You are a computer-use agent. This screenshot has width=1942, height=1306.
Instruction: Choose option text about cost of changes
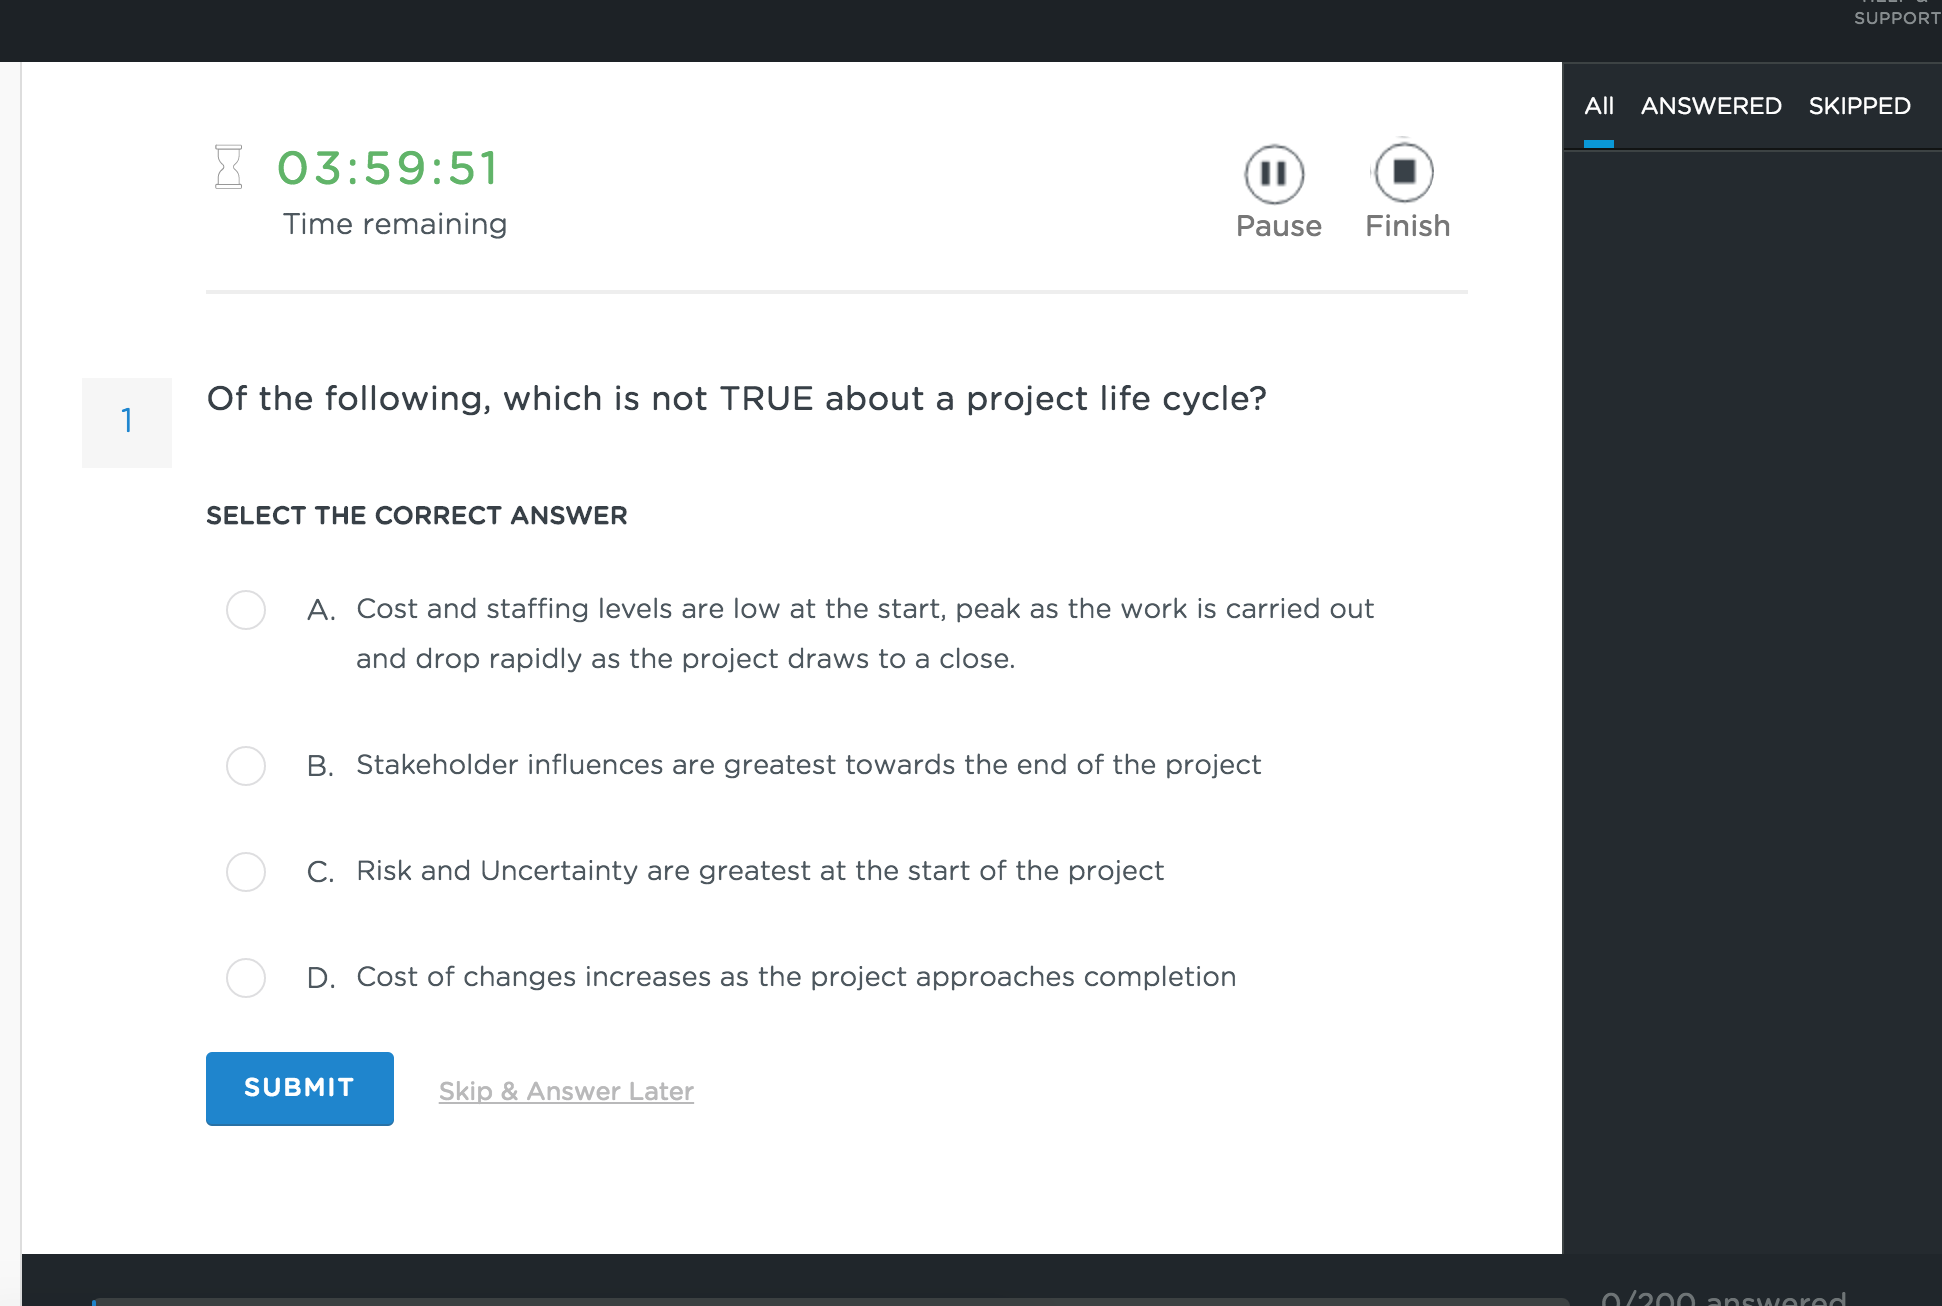point(796,977)
